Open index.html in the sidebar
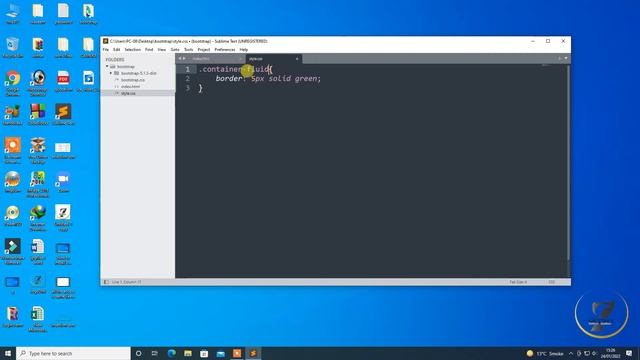This screenshot has height=360, width=640. tap(131, 87)
